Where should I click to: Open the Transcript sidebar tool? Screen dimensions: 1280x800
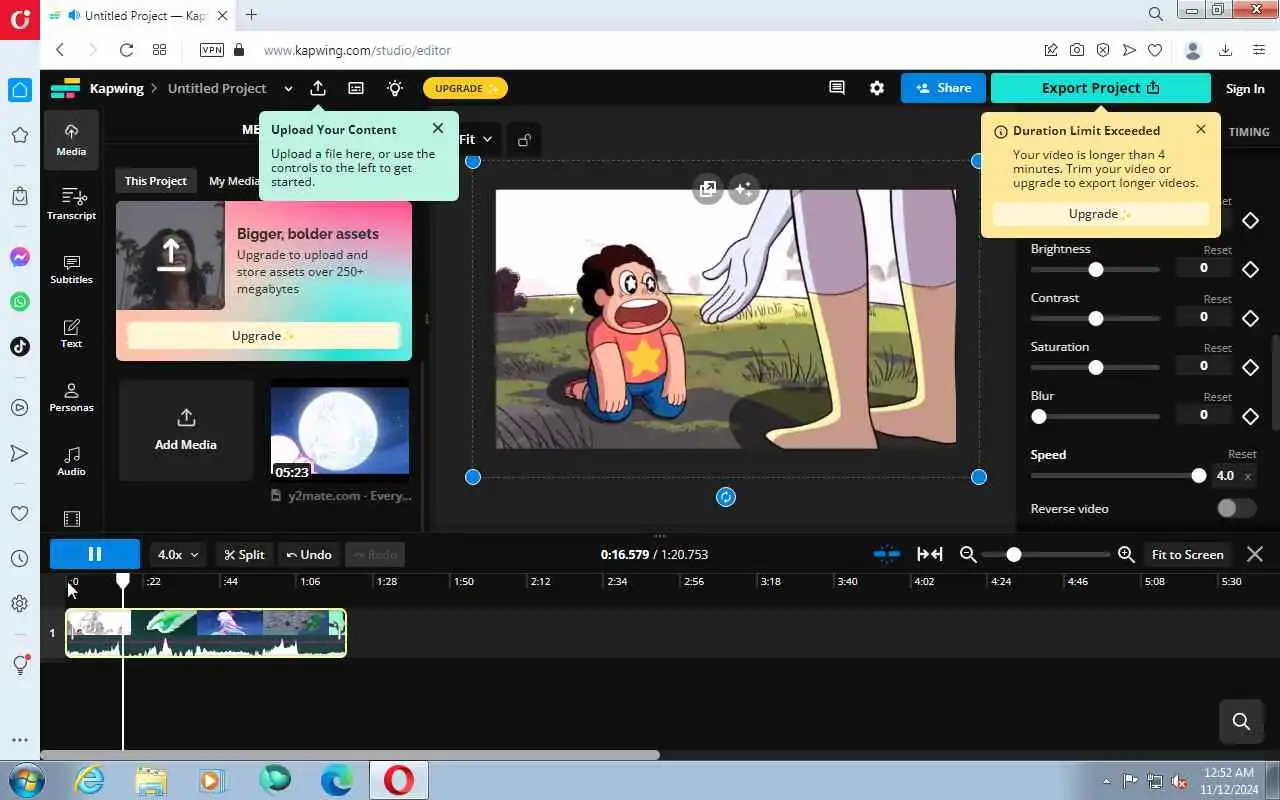[71, 204]
